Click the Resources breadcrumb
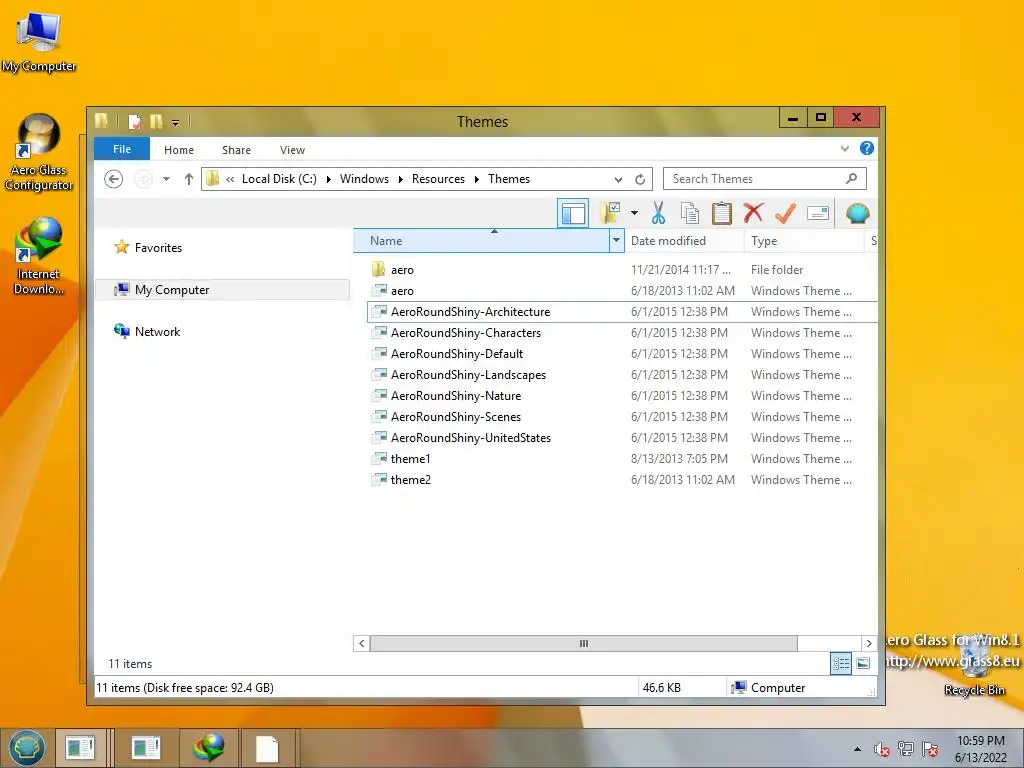 click(x=438, y=179)
